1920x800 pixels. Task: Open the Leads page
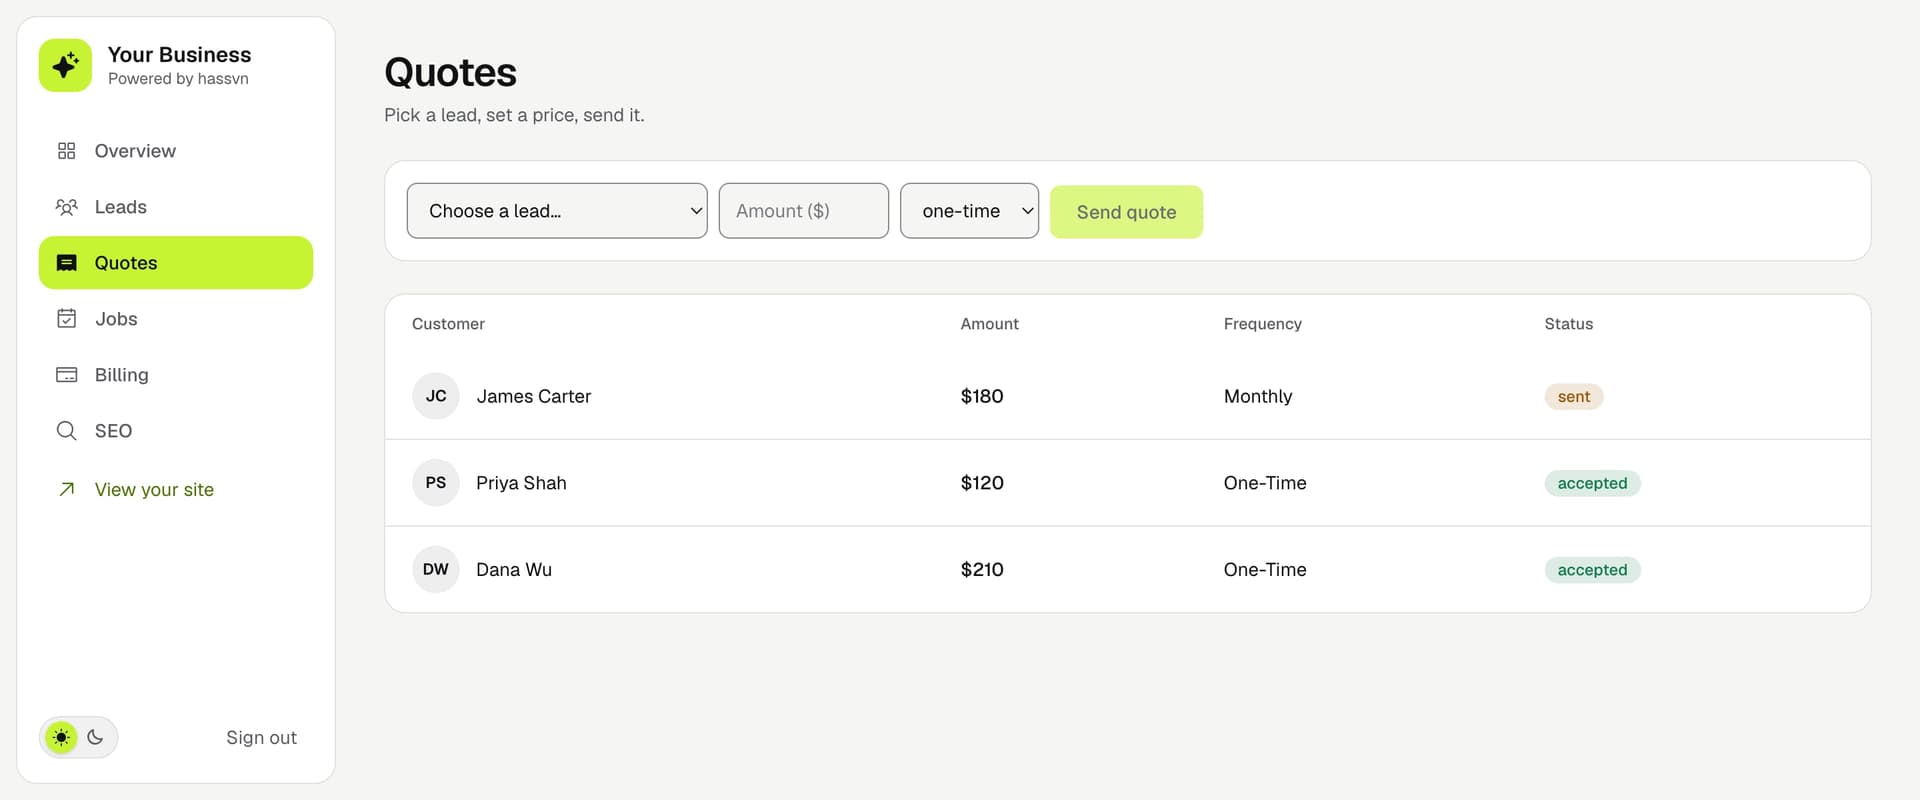click(x=176, y=207)
